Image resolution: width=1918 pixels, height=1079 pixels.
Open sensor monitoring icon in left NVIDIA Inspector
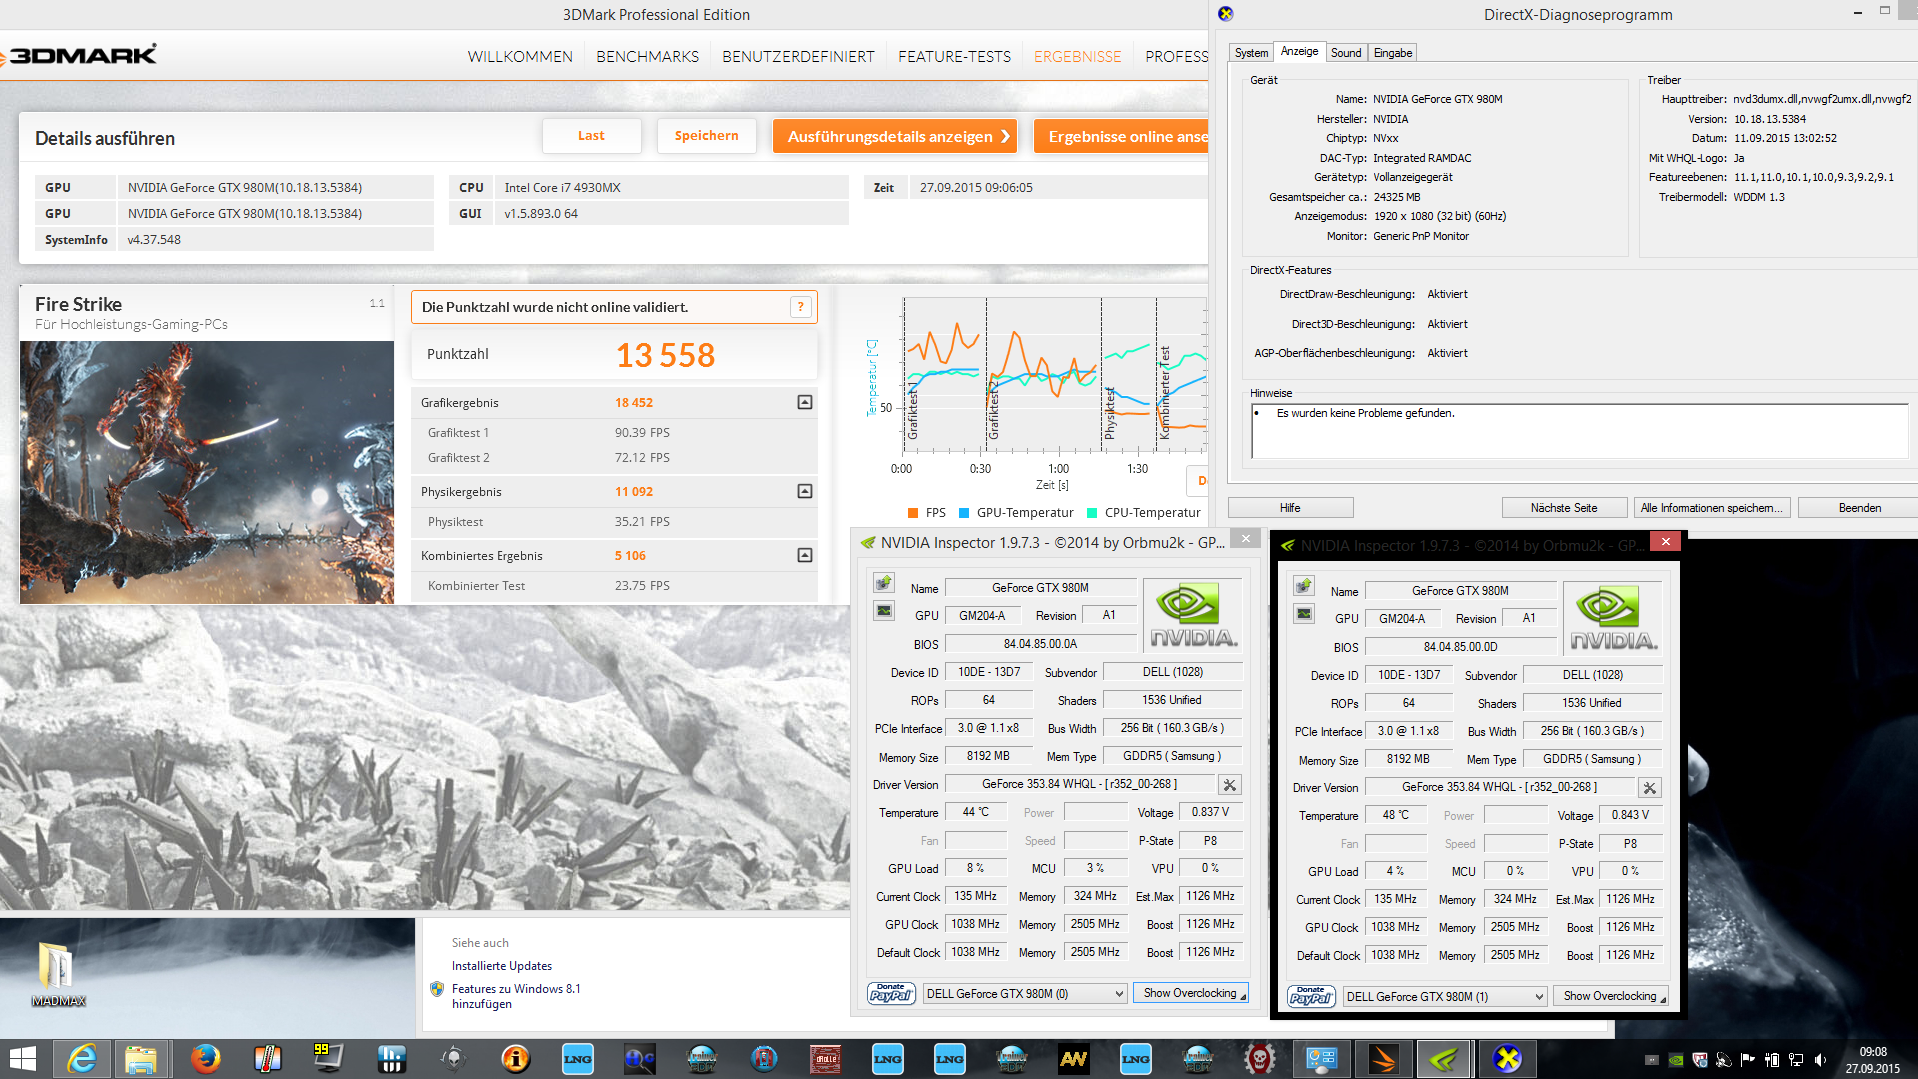883,610
